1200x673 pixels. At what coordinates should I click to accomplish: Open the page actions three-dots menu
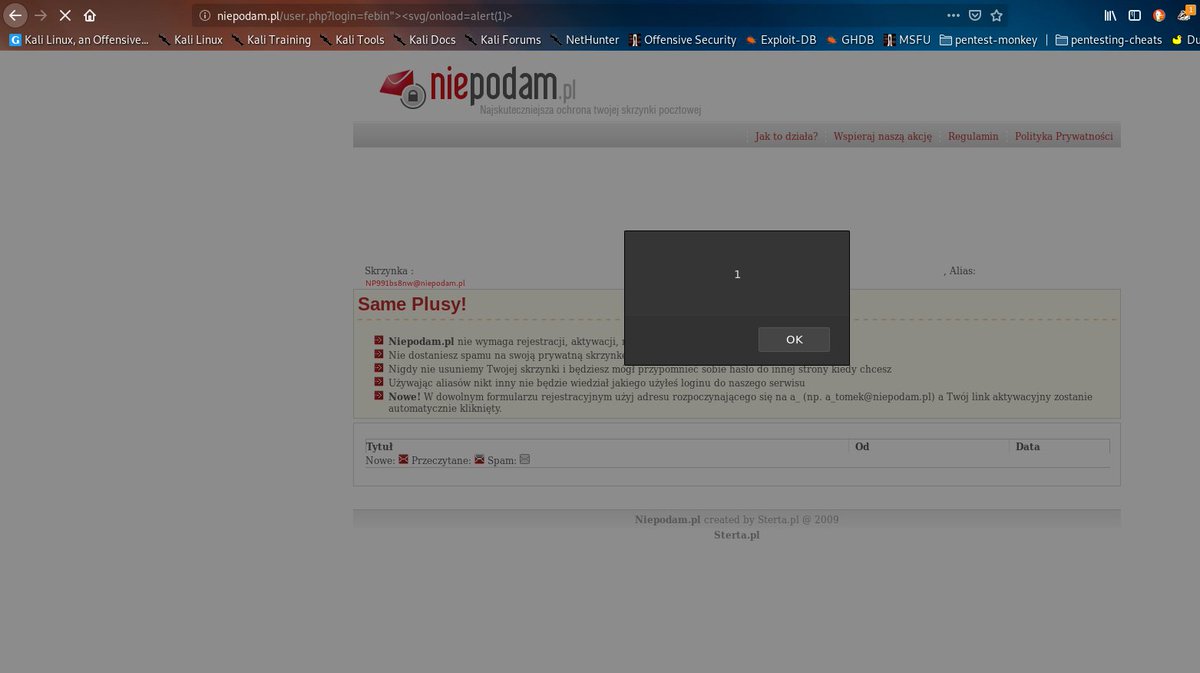tap(952, 15)
